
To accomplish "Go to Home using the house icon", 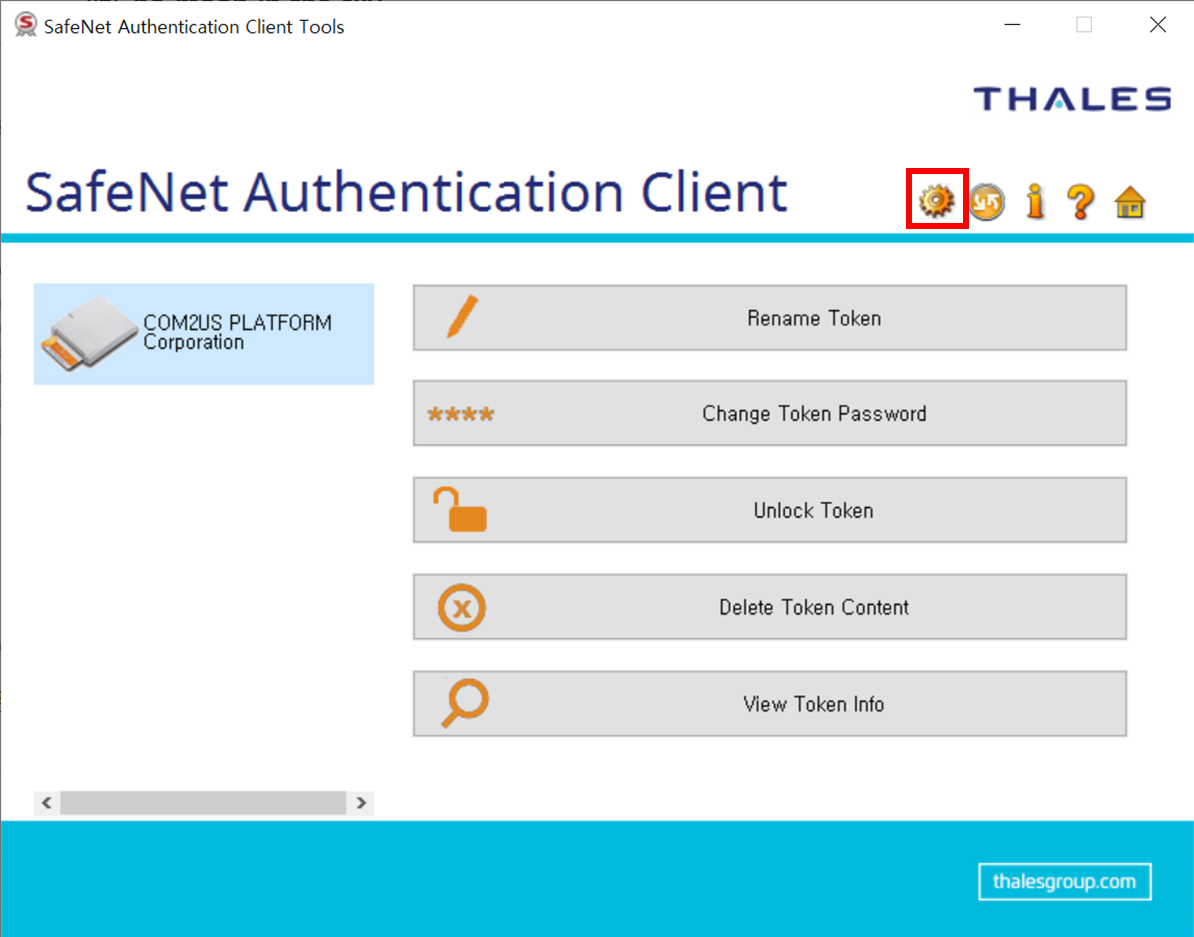I will (x=1130, y=202).
